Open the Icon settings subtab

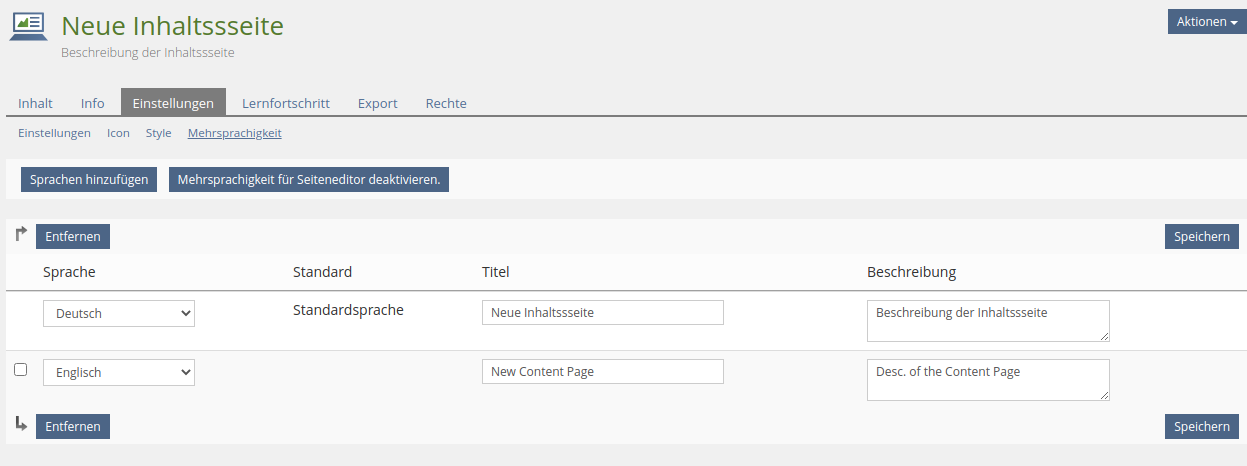[118, 133]
